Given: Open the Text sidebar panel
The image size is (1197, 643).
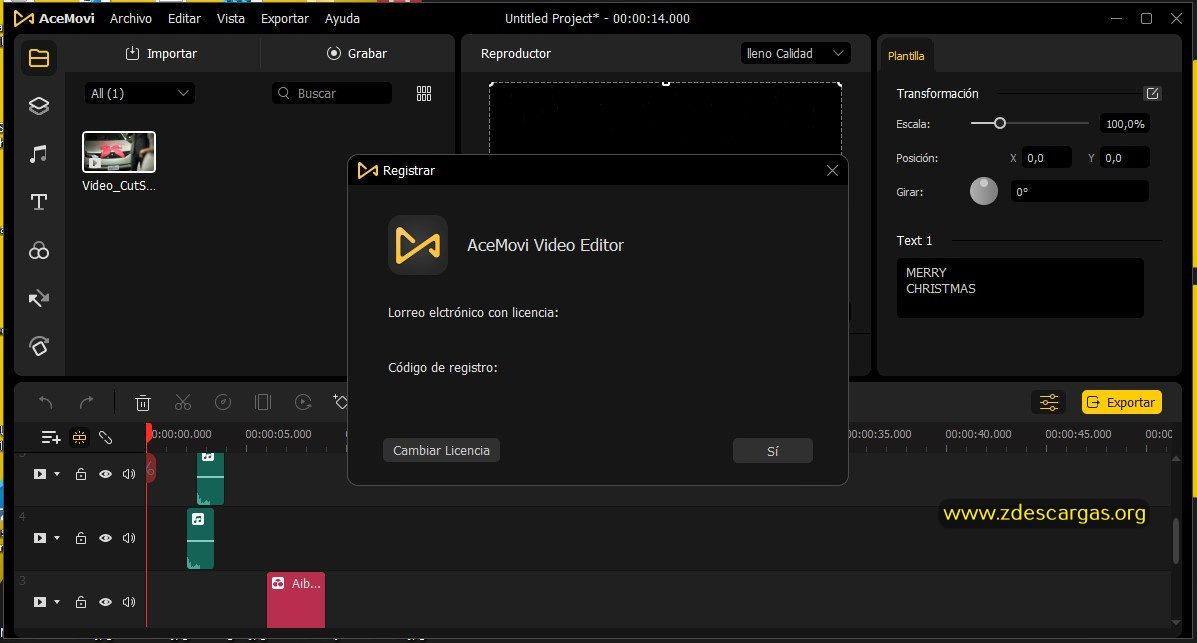Looking at the screenshot, I should pyautogui.click(x=39, y=202).
